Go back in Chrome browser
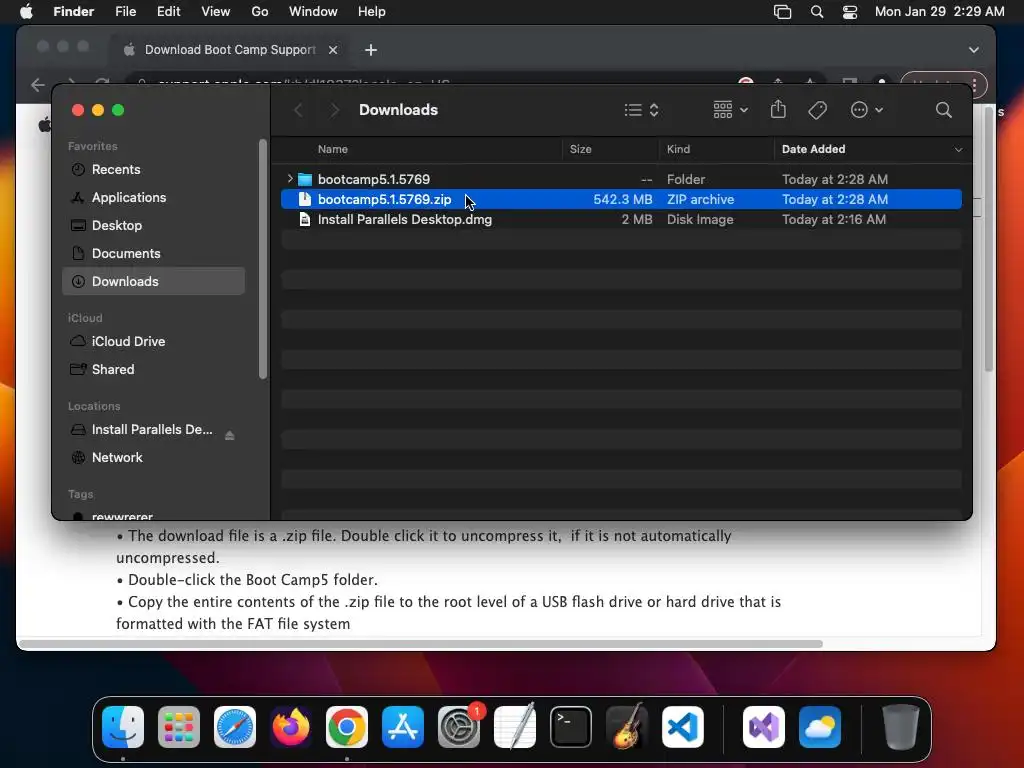The height and width of the screenshot is (768, 1024). (x=37, y=85)
